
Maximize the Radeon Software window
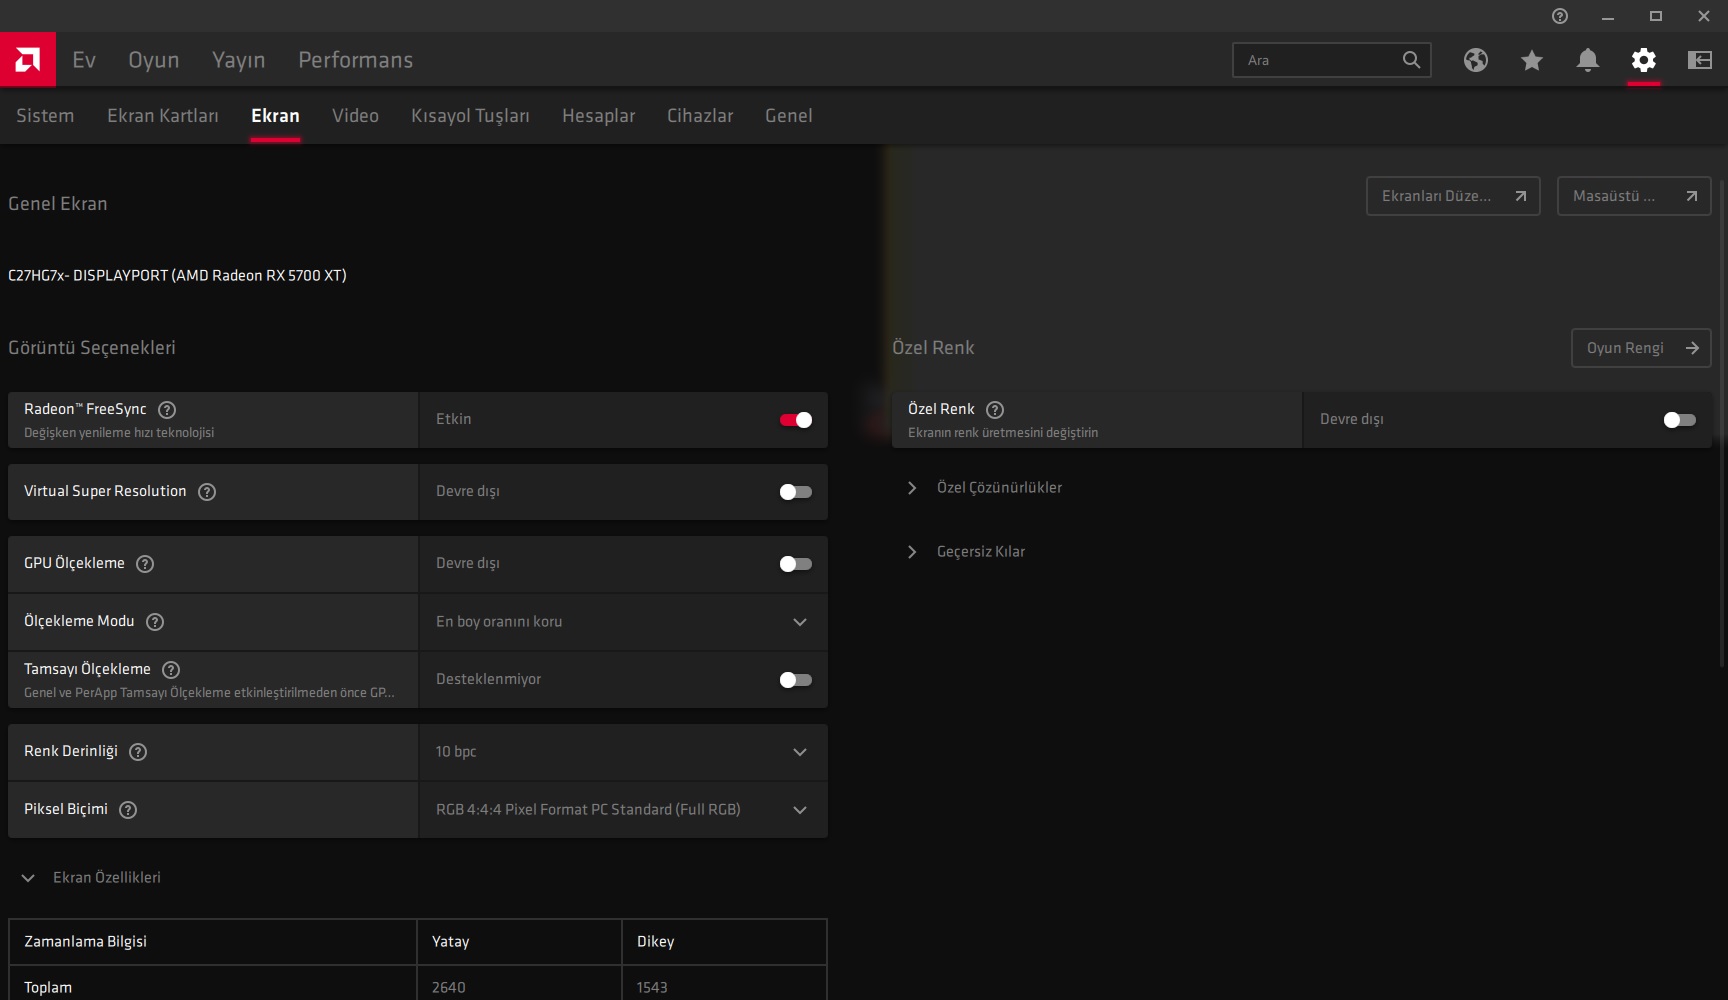click(x=1656, y=16)
